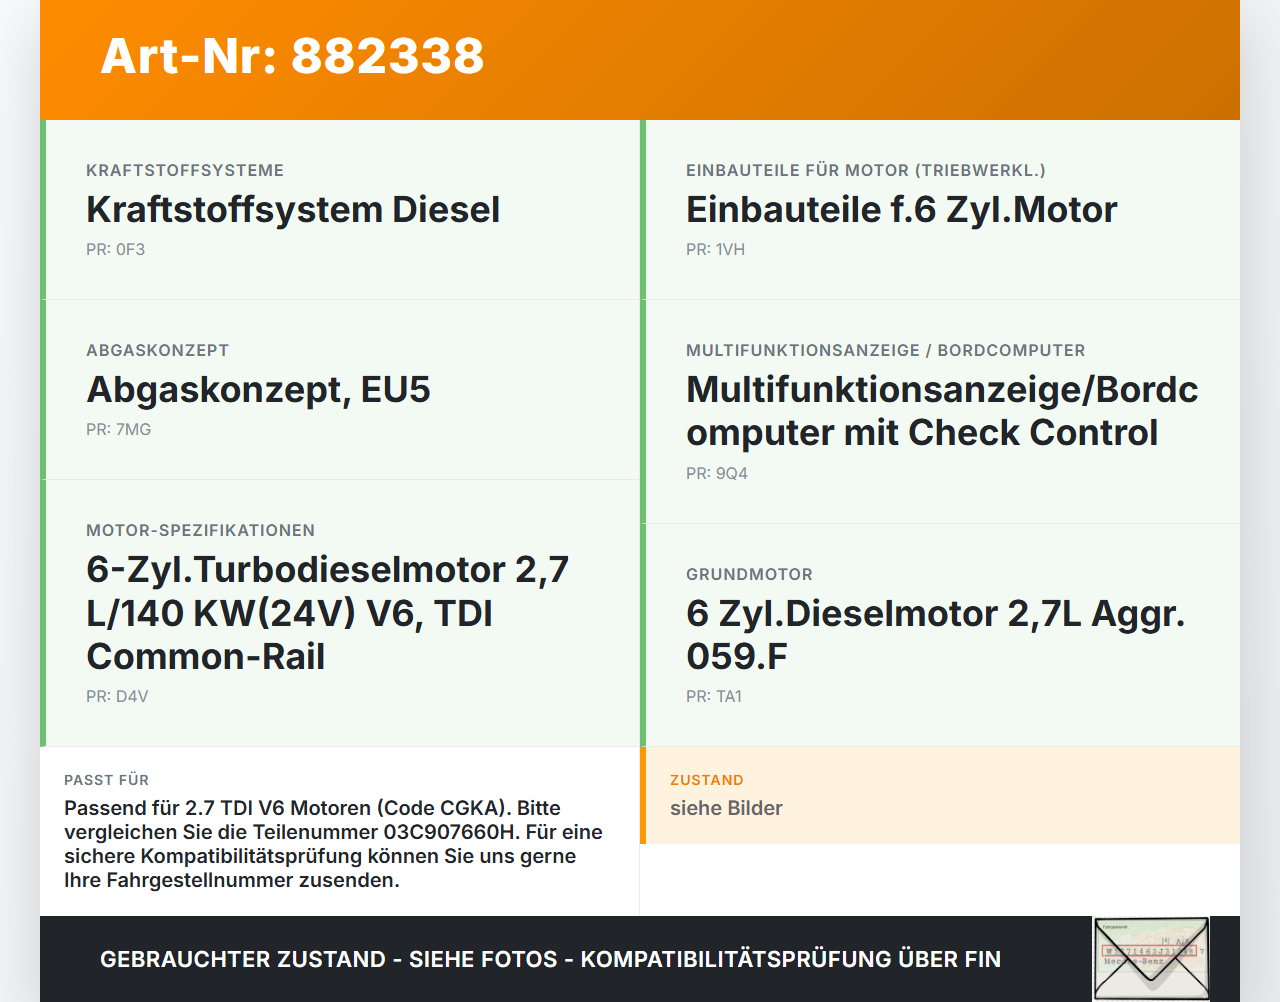Click the Kraftstoffsystem Diesel title
Screen dimensions: 1280x1002
click(x=293, y=210)
